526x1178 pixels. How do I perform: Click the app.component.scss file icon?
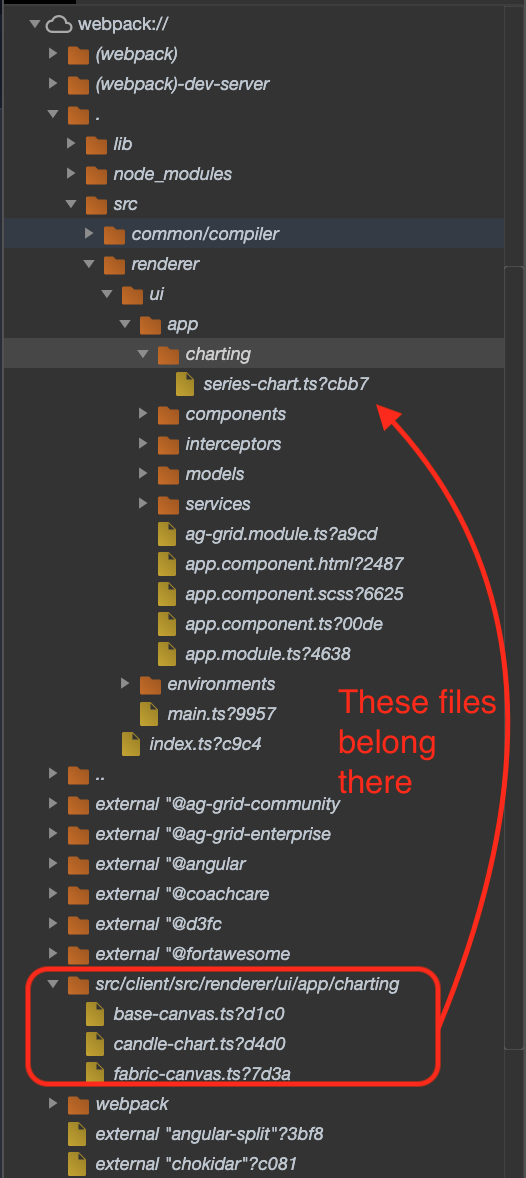click(167, 594)
